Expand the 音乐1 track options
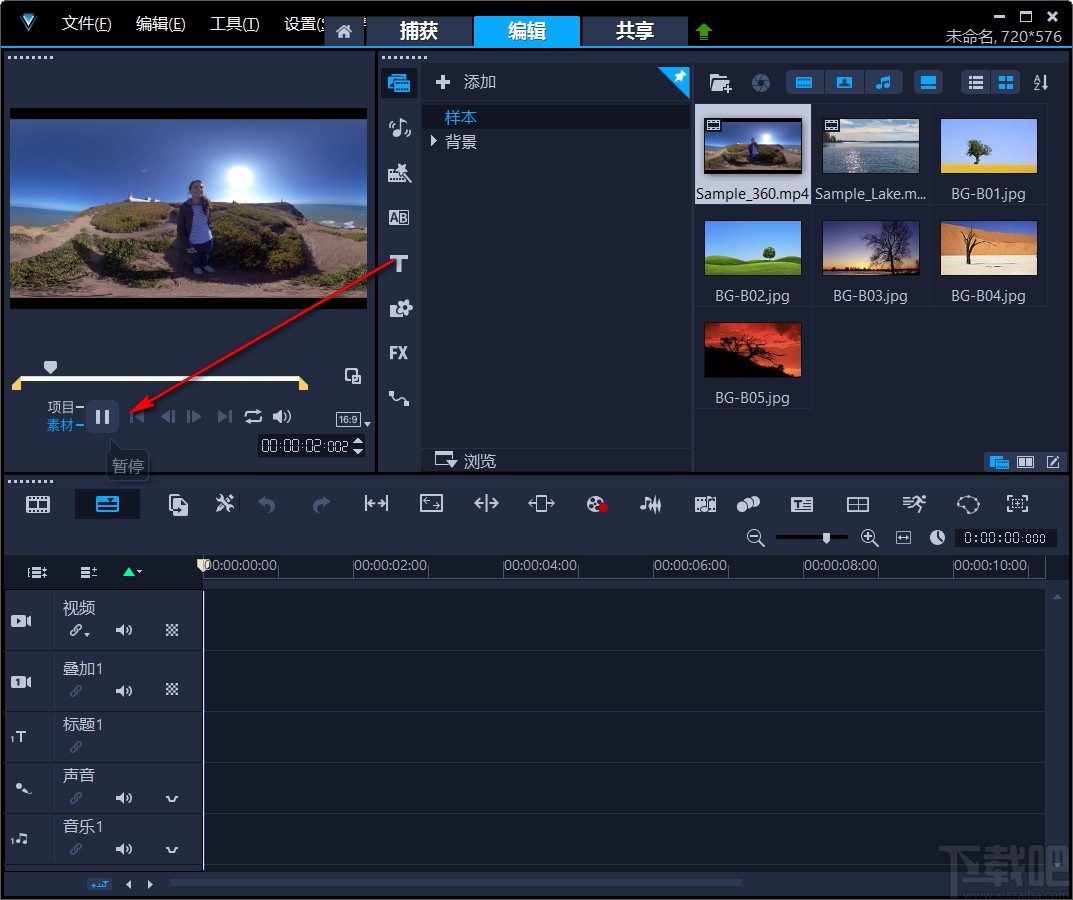The width and height of the screenshot is (1073, 900). coord(172,849)
